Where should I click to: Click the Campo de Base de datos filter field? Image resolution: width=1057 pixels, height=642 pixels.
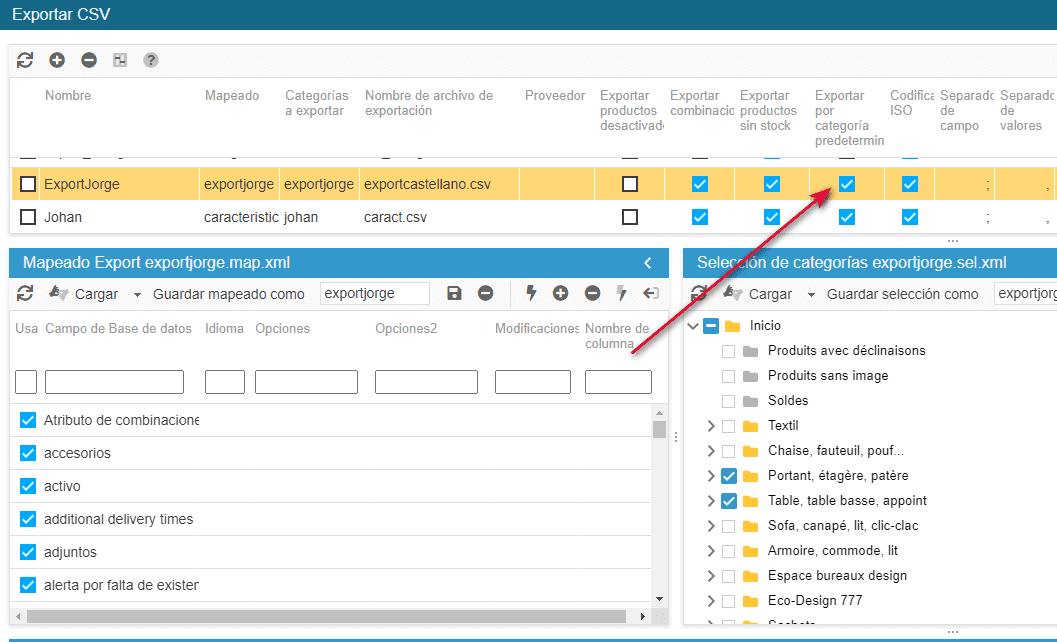pyautogui.click(x=114, y=382)
